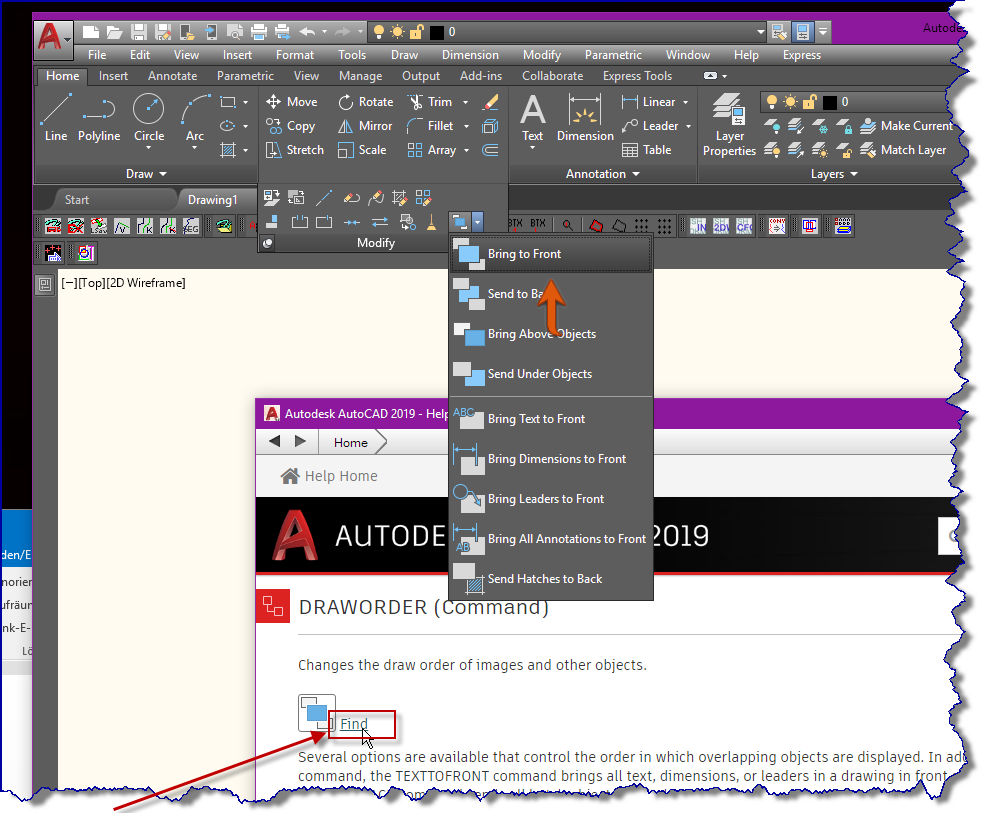Expand the Annotation panel
The width and height of the screenshot is (982, 813).
[602, 174]
